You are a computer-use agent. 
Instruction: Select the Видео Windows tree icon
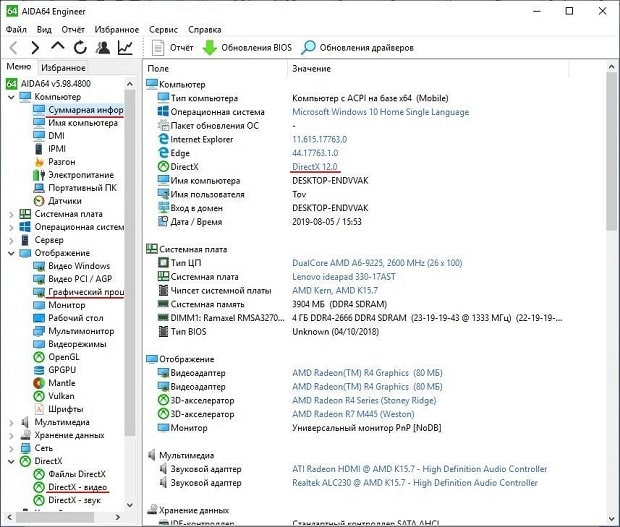coord(39,266)
